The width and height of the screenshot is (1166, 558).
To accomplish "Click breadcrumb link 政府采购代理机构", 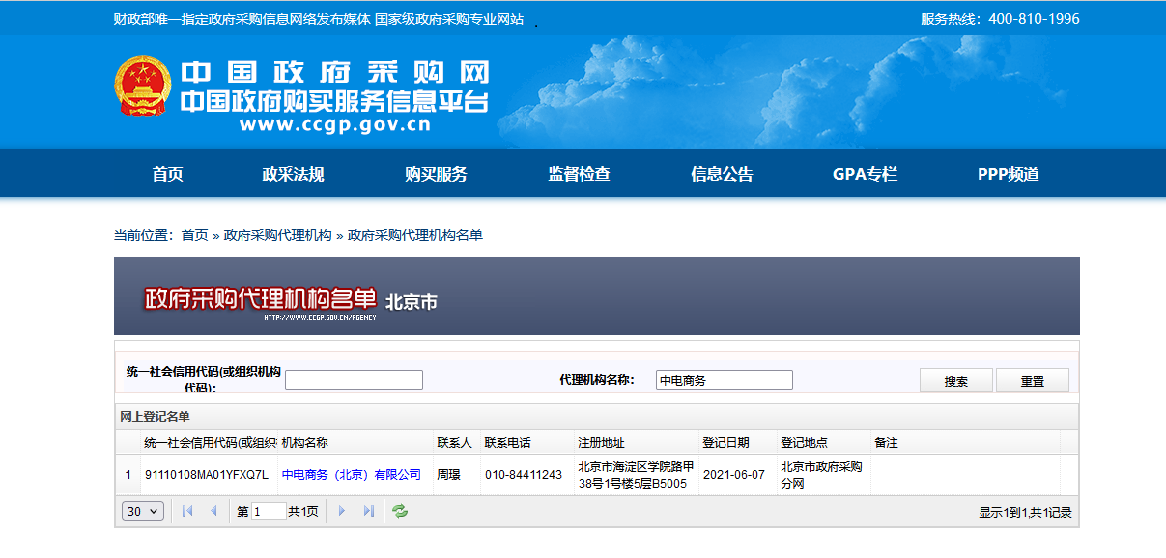I will pos(277,235).
